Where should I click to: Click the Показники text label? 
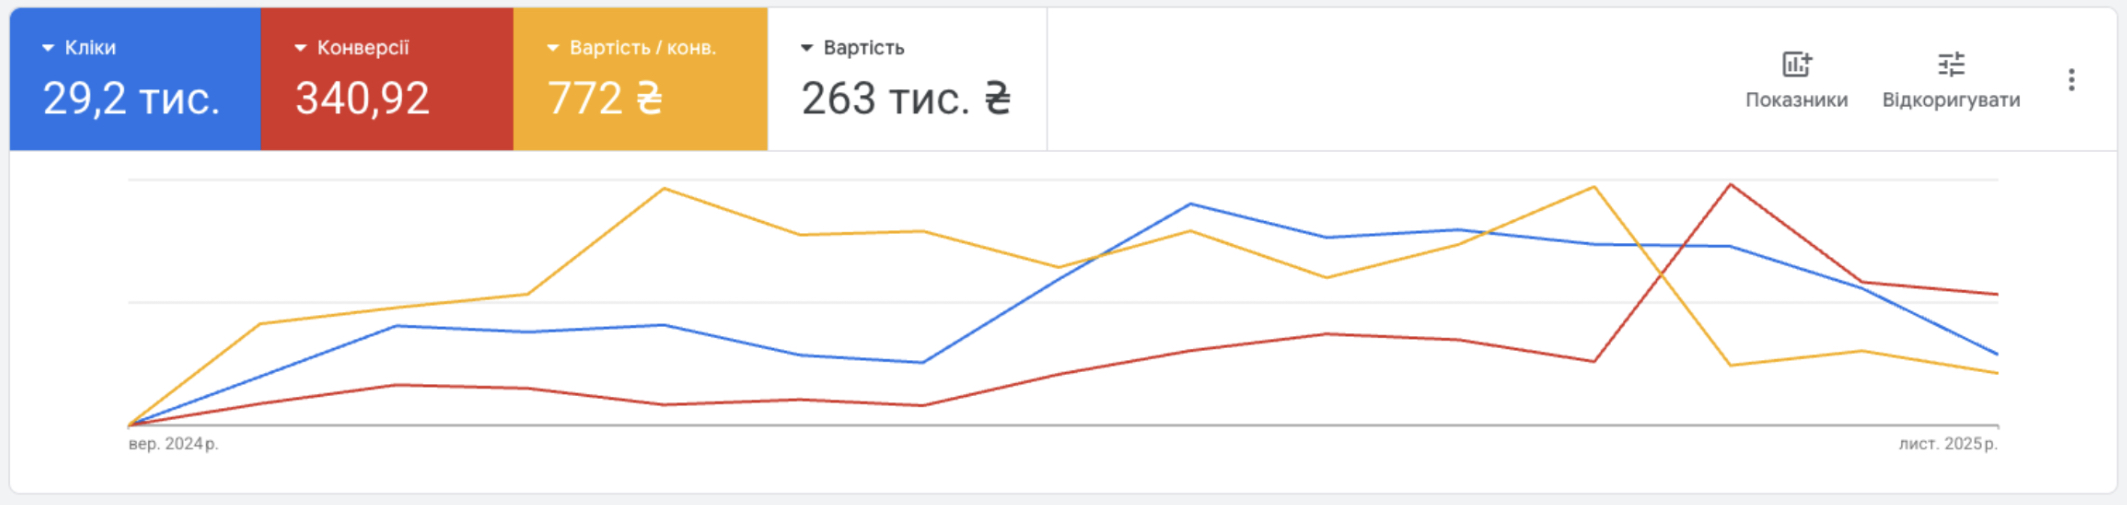click(1796, 100)
